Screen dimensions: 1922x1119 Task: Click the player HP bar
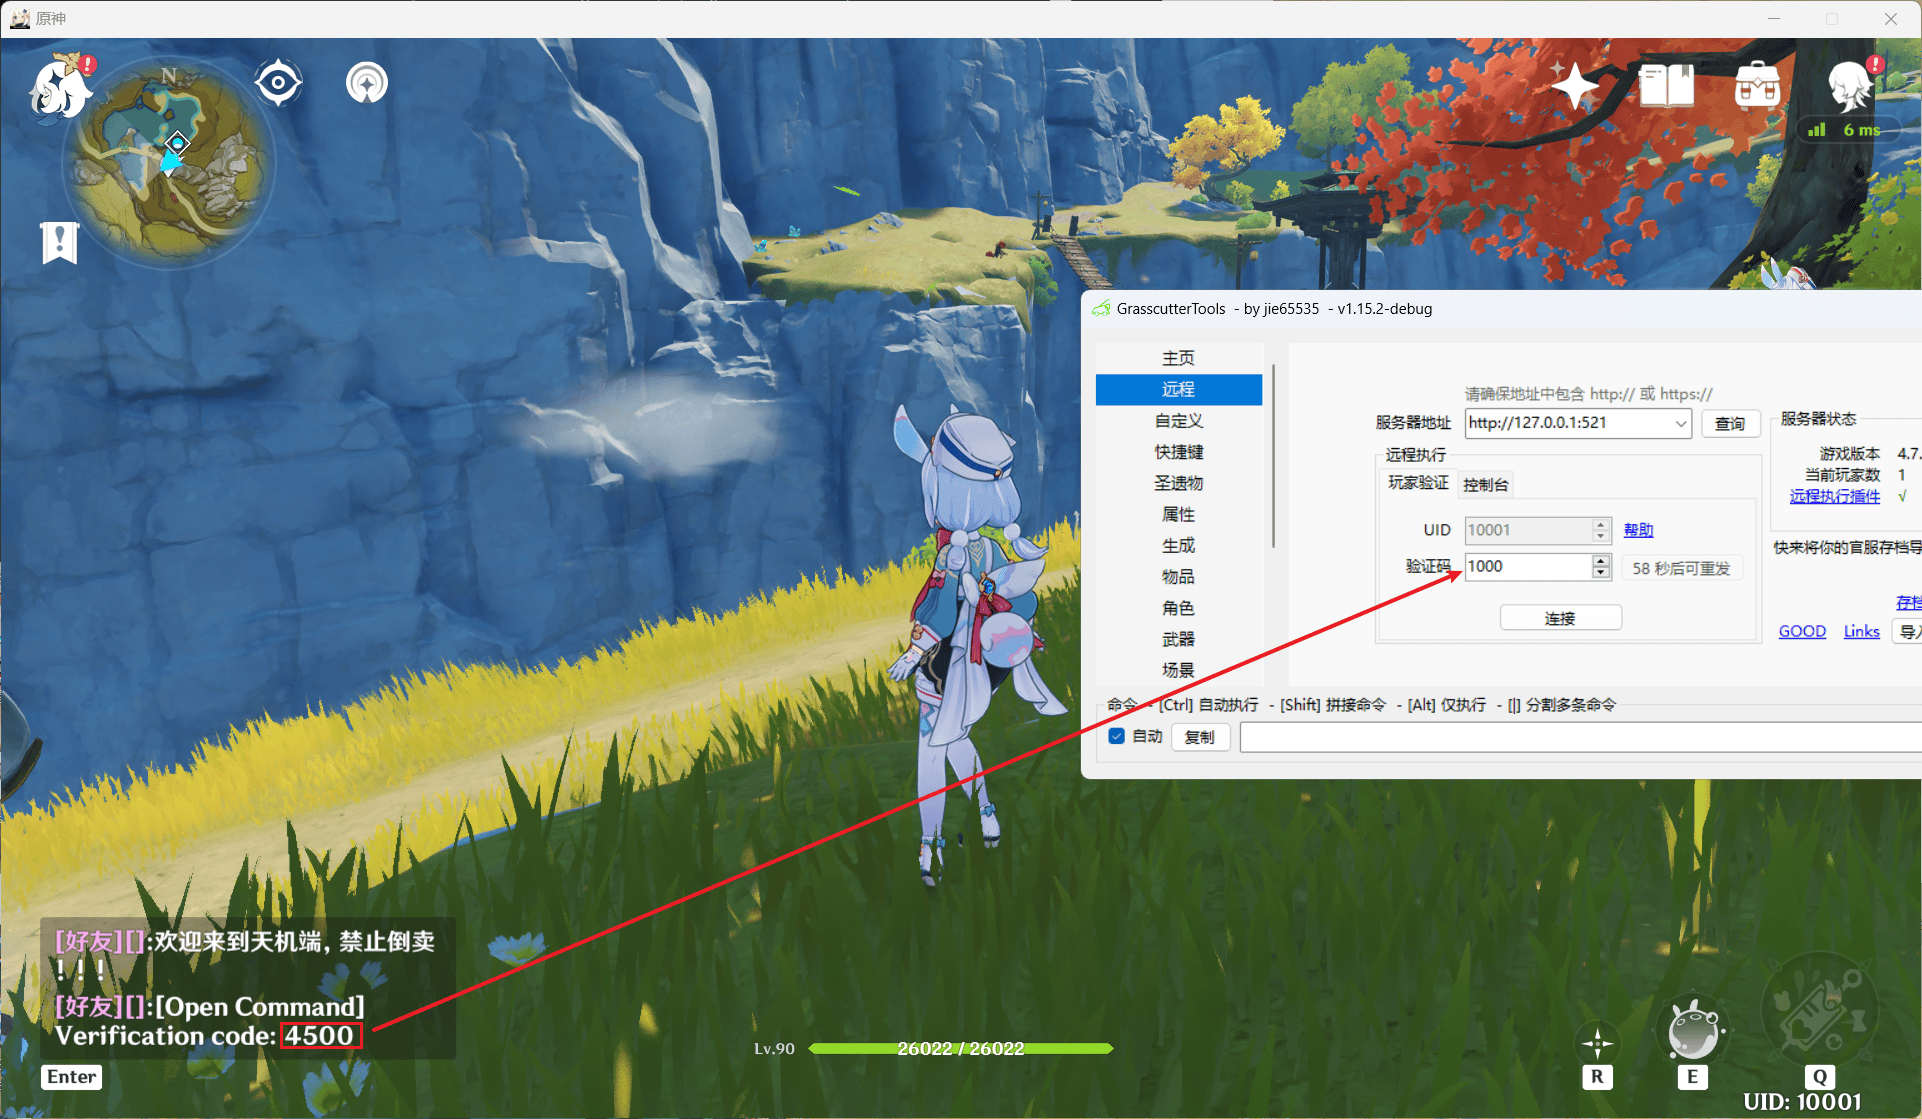[960, 1048]
